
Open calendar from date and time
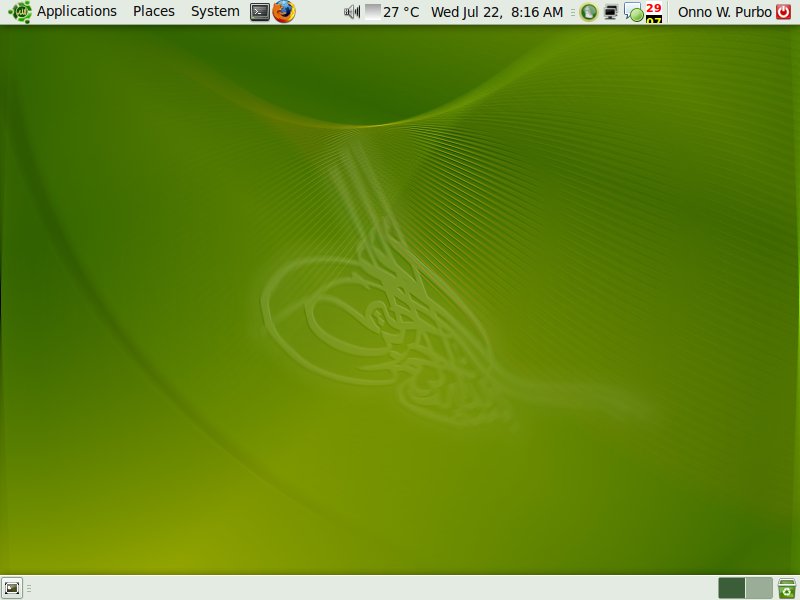[496, 12]
